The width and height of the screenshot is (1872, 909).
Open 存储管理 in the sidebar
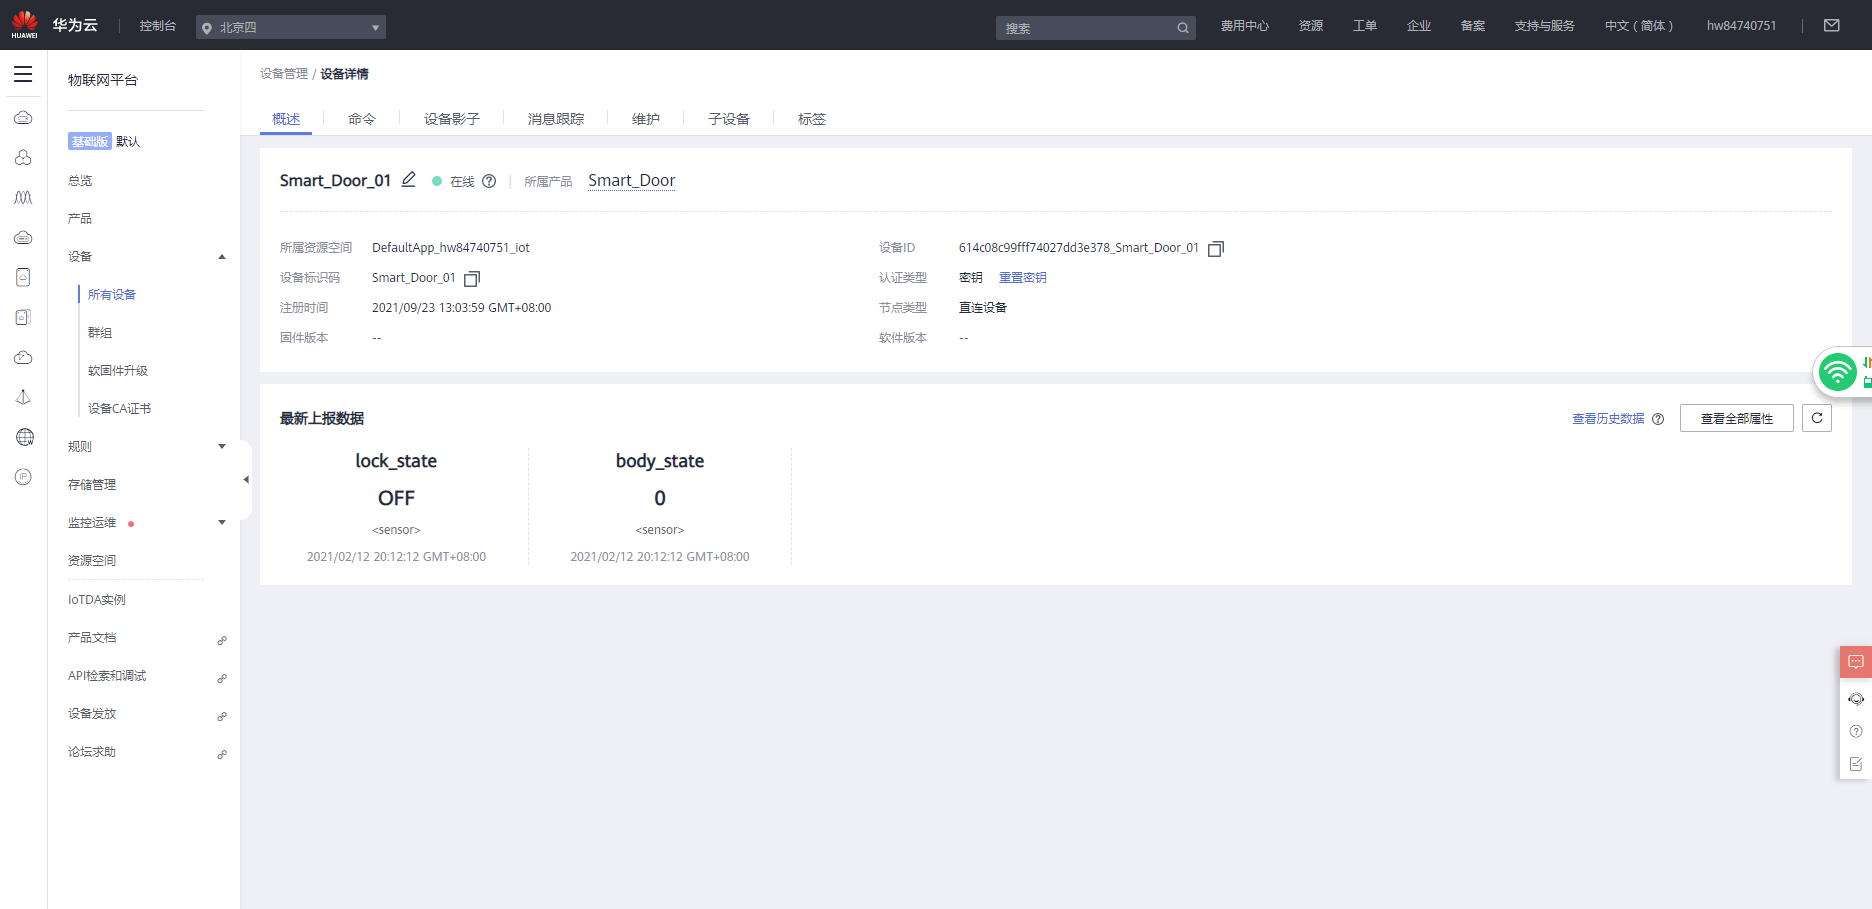92,485
